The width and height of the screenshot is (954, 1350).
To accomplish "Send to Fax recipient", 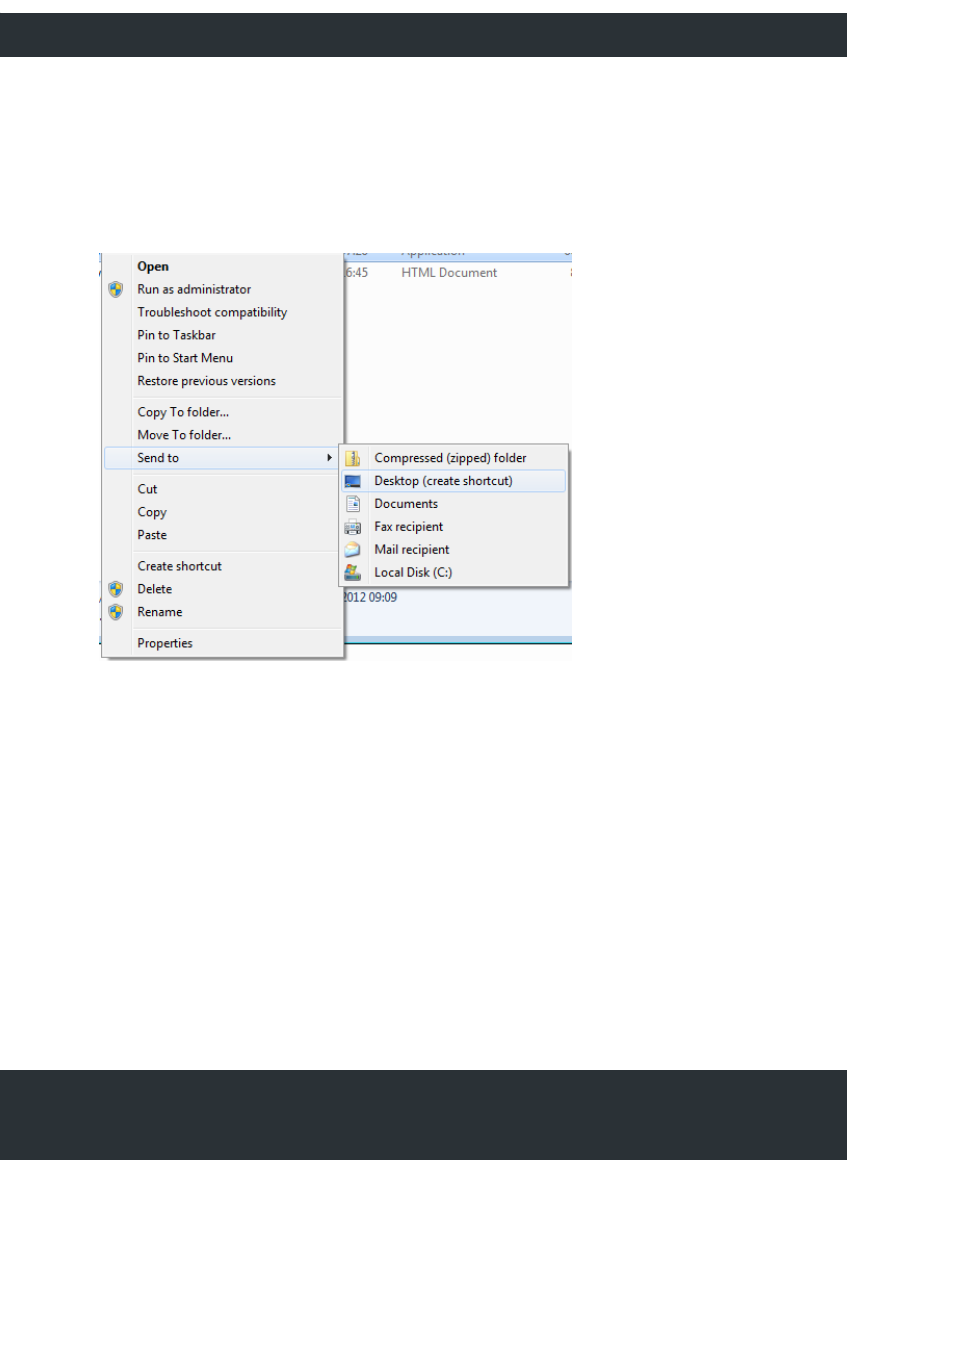I will (x=454, y=527).
